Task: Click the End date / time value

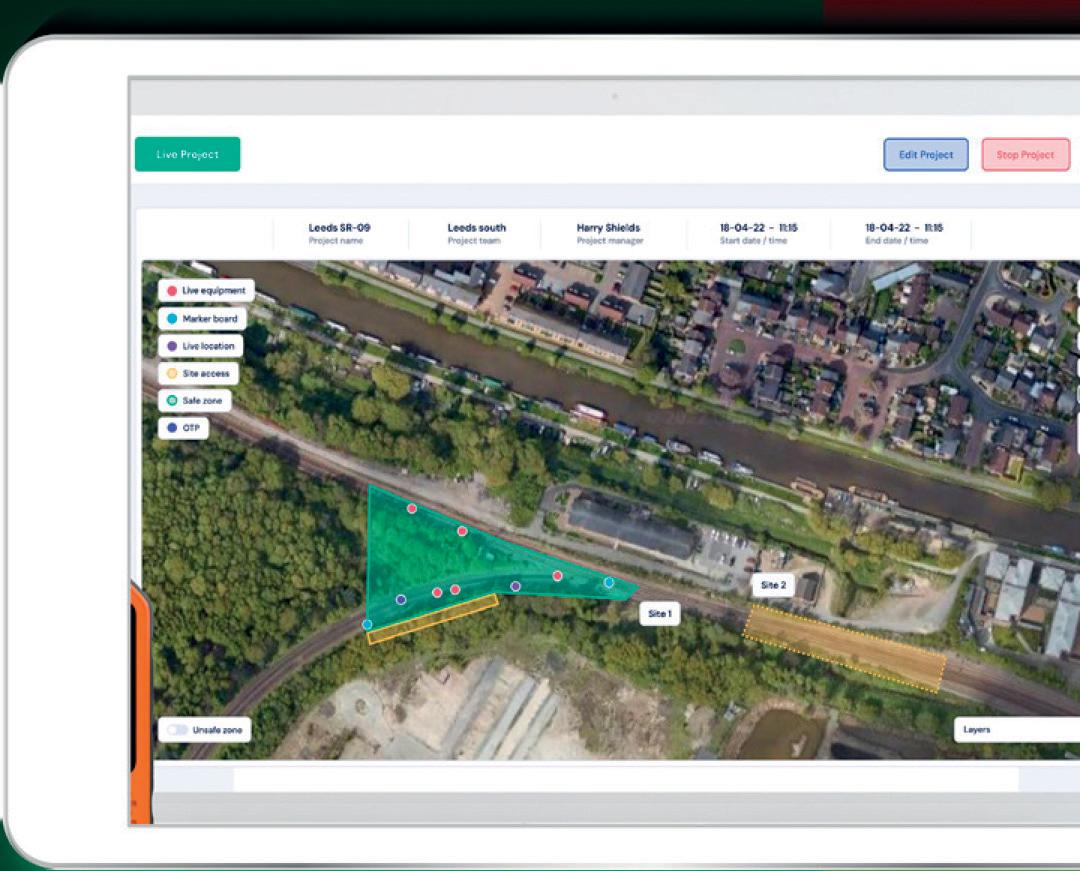Action: click(904, 228)
